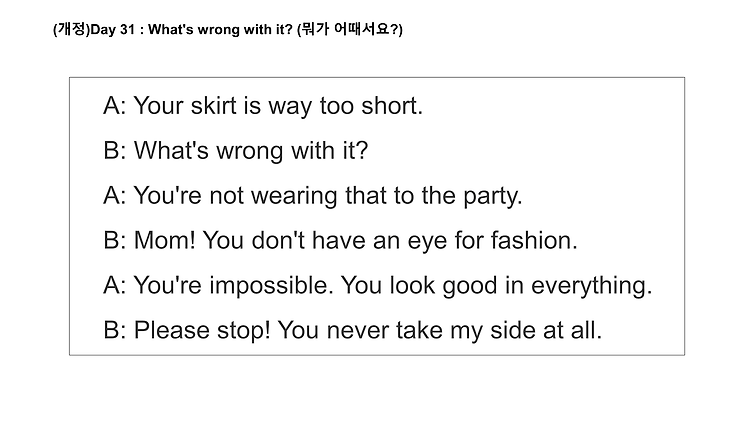Click the sentence 'You never take my side at all.'

click(440, 331)
